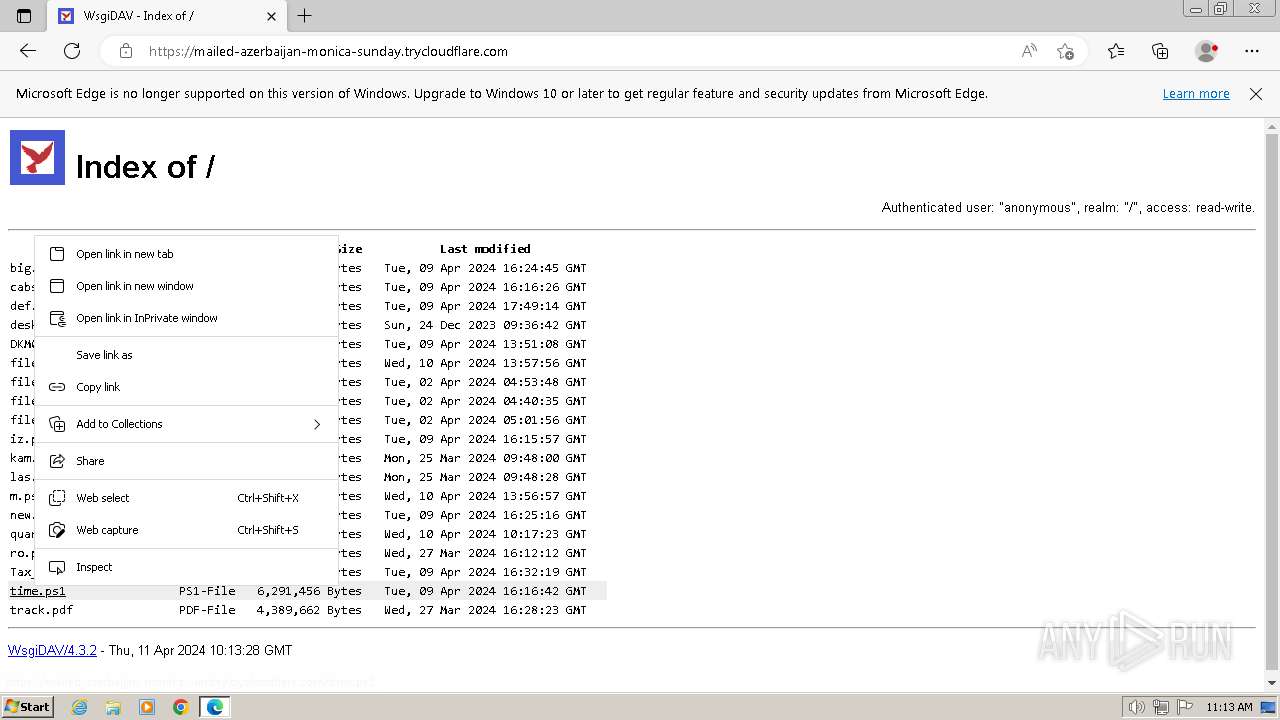Image resolution: width=1280 pixels, height=720 pixels.
Task: Select Share in context menu
Action: (x=186, y=461)
